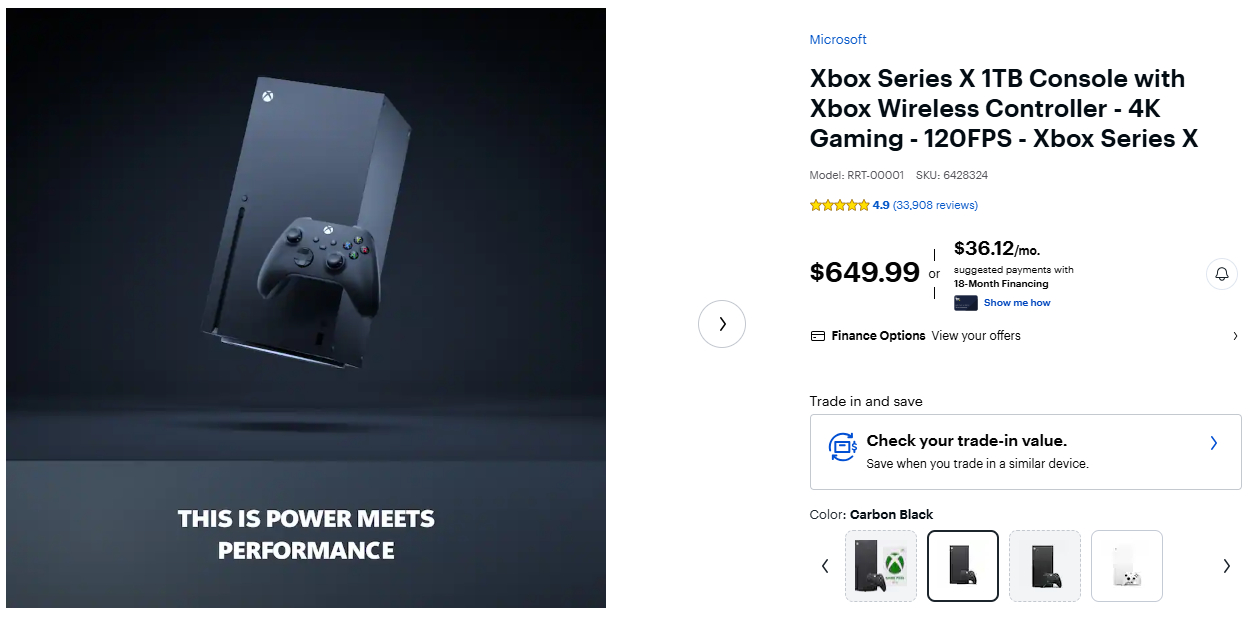Click the Show me how link

1017,303
